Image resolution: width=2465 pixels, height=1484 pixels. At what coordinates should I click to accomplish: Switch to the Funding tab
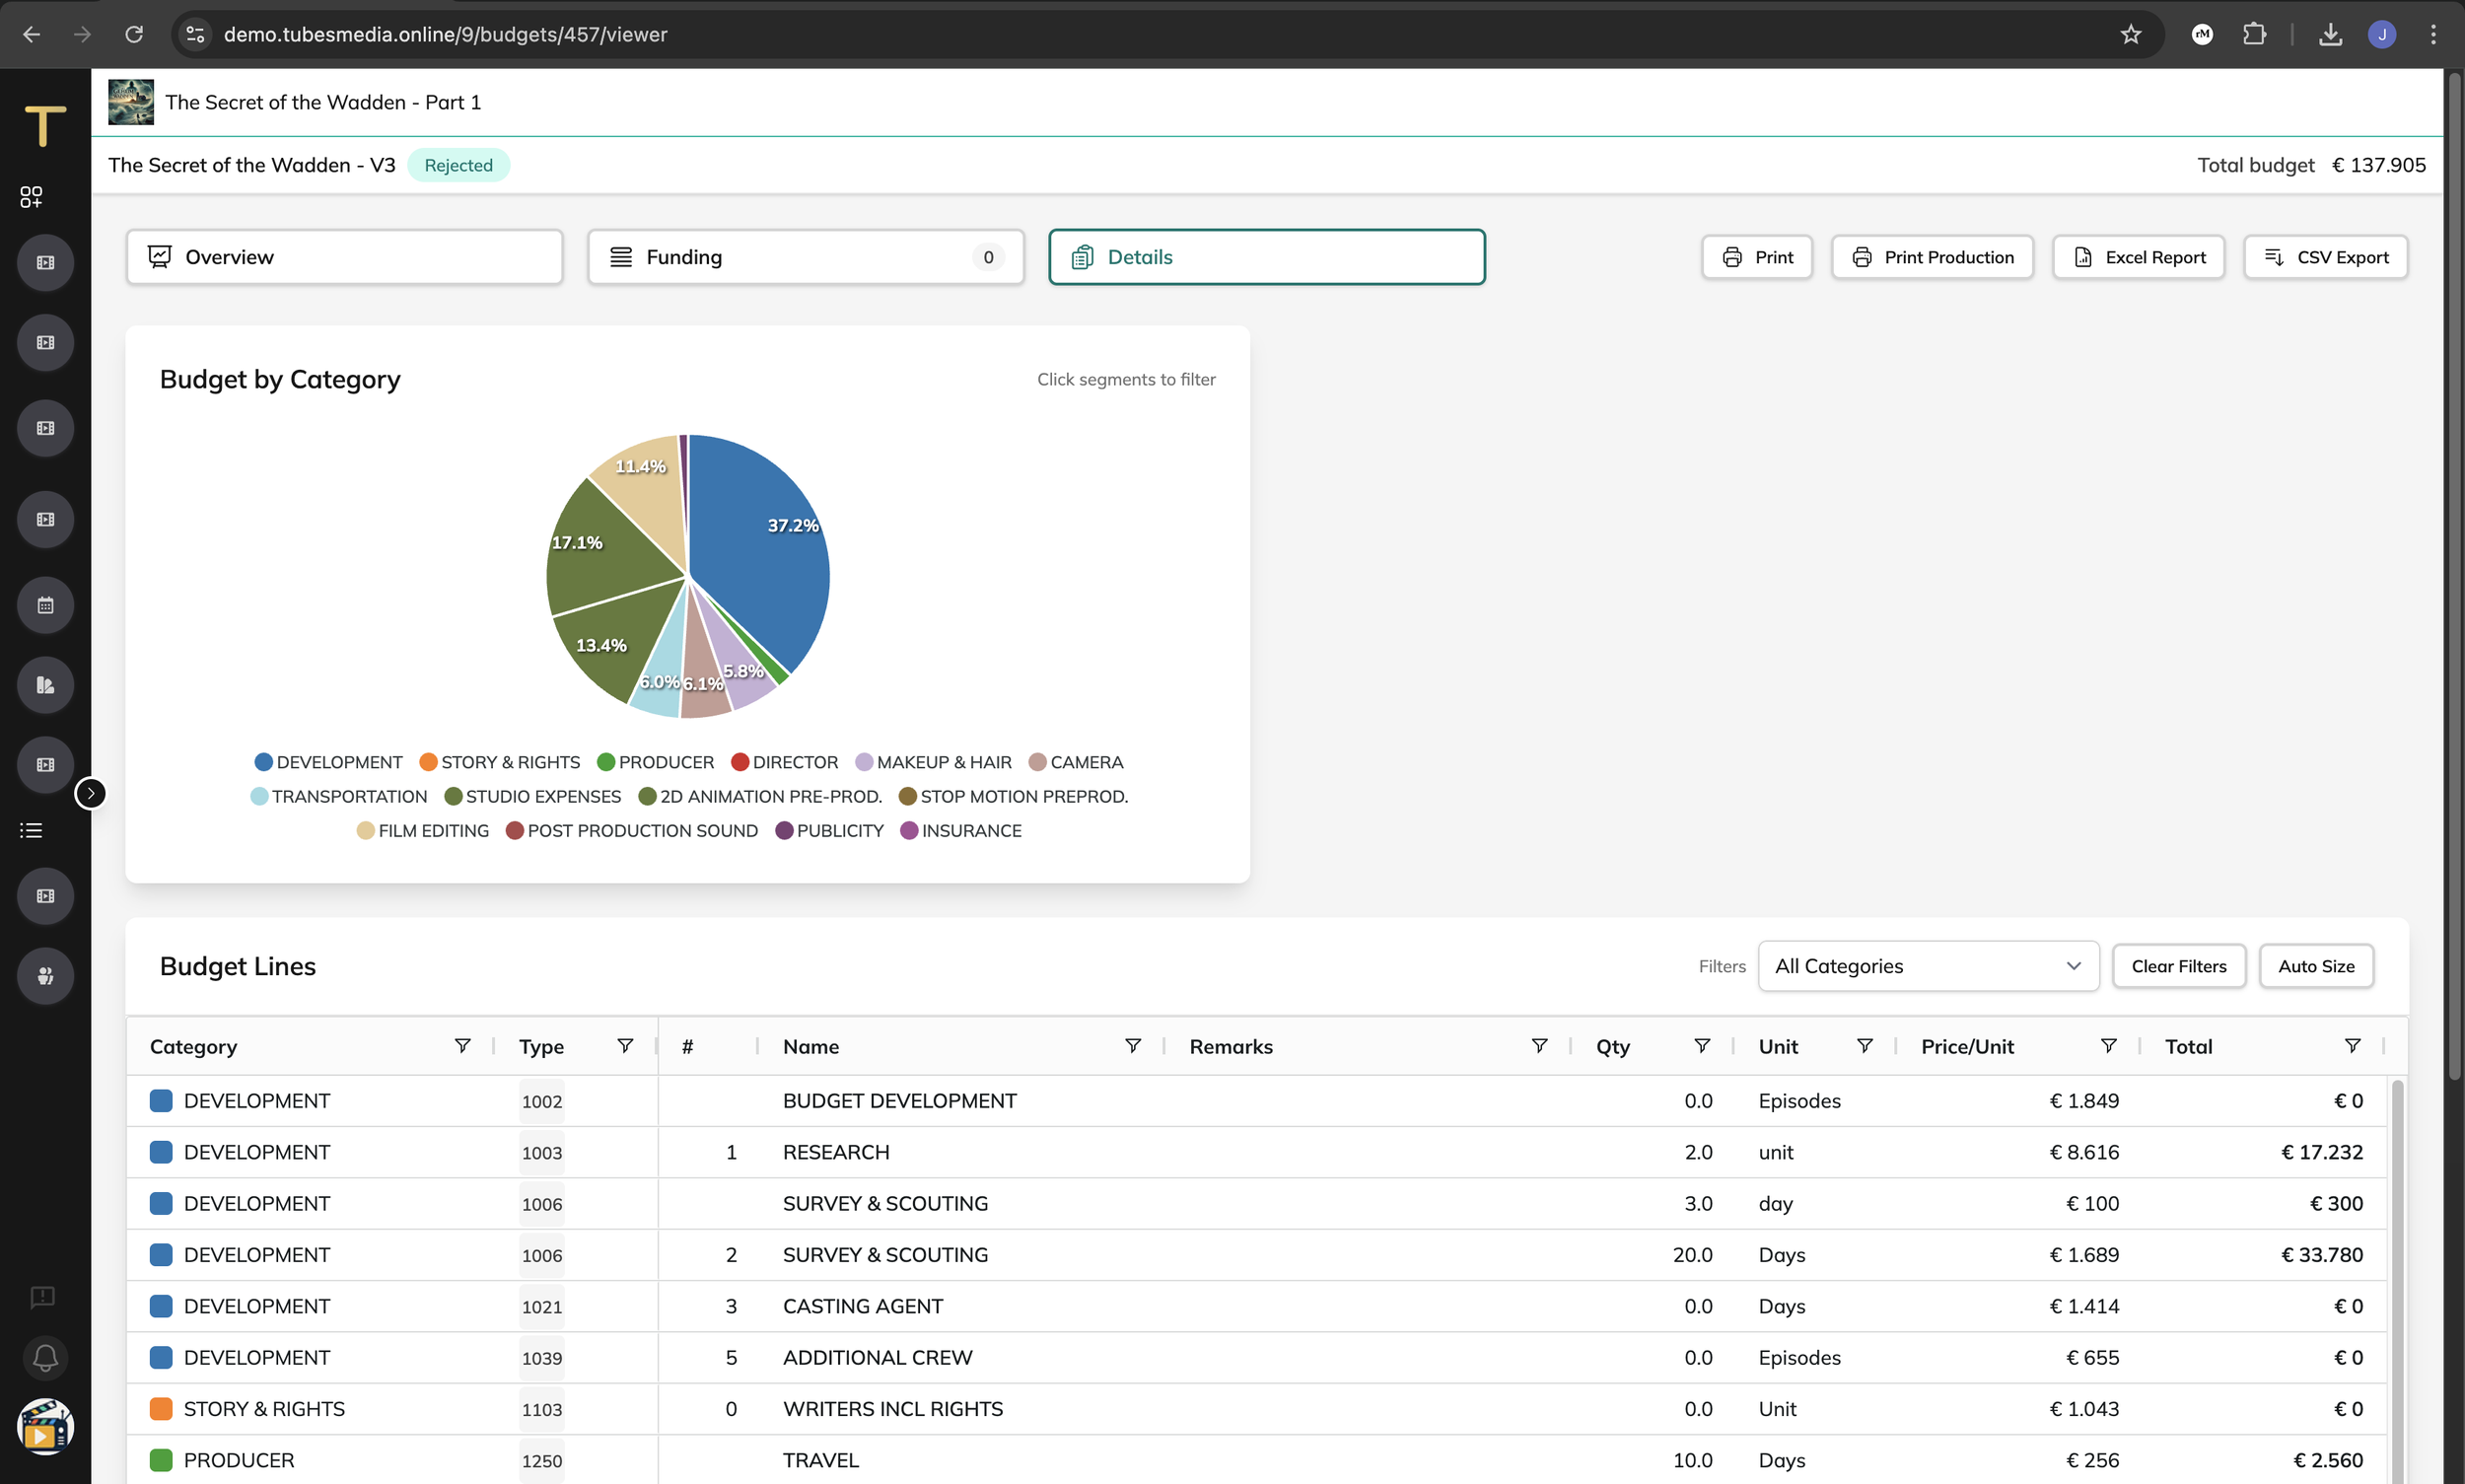coord(805,257)
